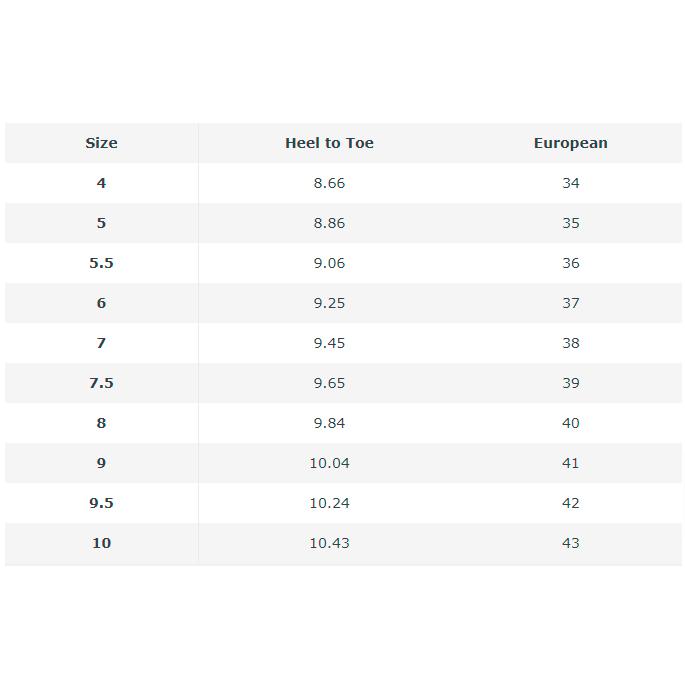Click size 9.5 row label

101,503
